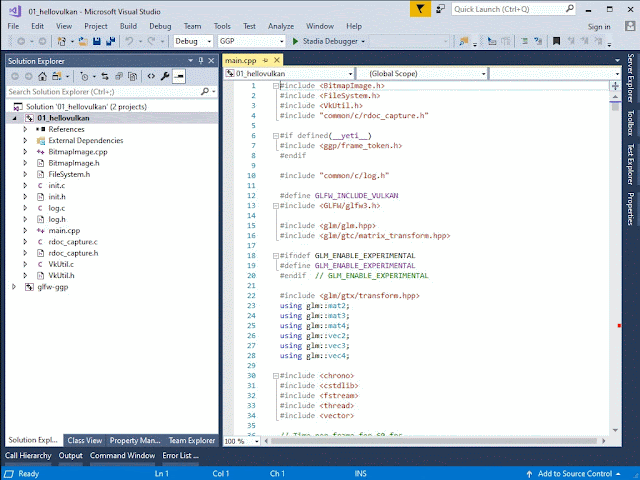
Task: Collapse the include block at line 30
Action: [x=276, y=376]
